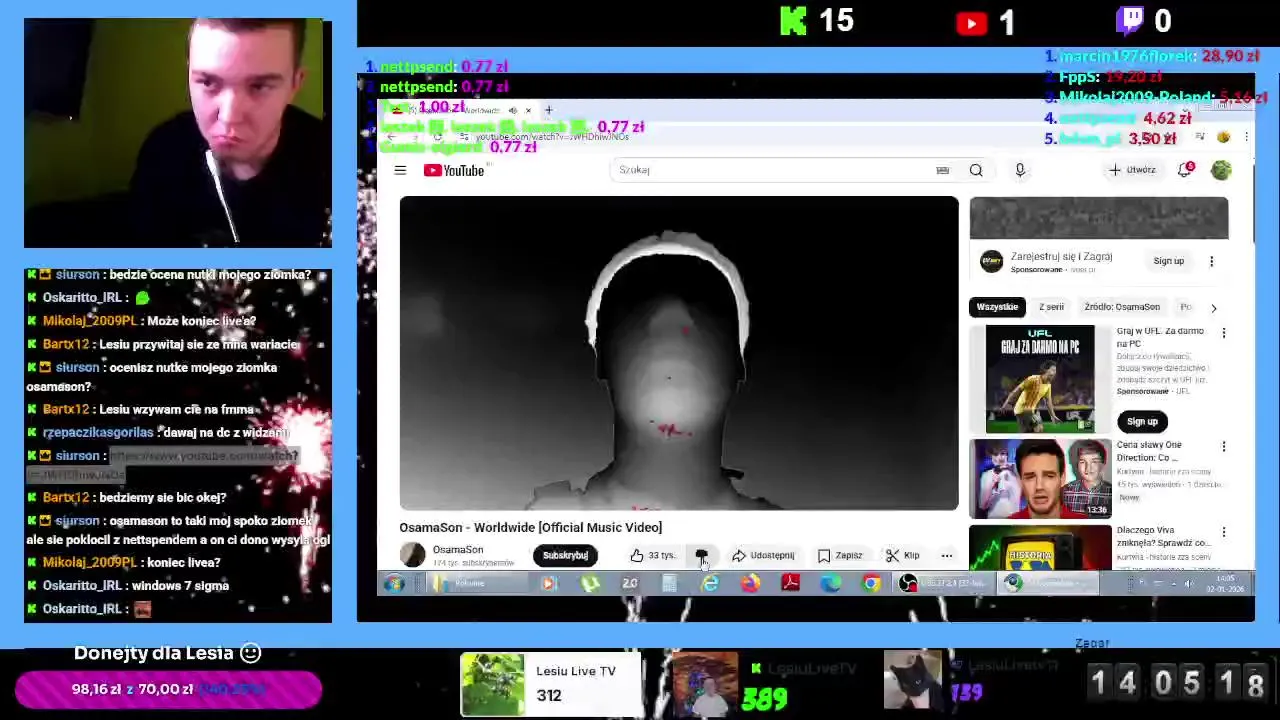Open the YouTube hamburger guide menu
This screenshot has height=720, width=1280.
point(400,170)
